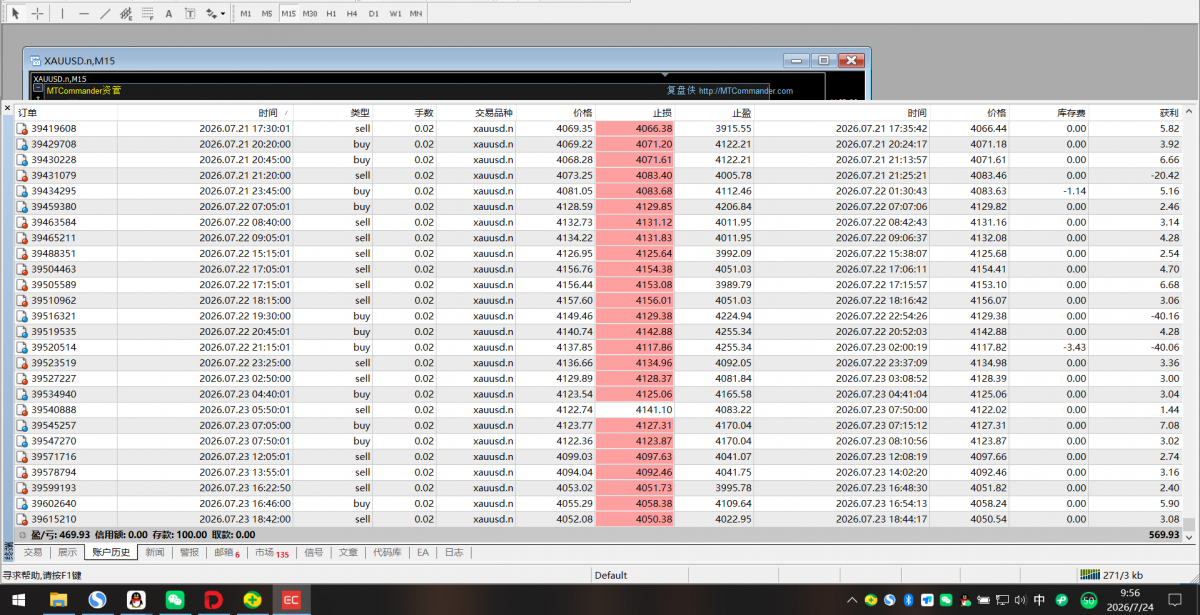1200x615 pixels.
Task: Activate the text 'A' tool
Action: [x=168, y=14]
